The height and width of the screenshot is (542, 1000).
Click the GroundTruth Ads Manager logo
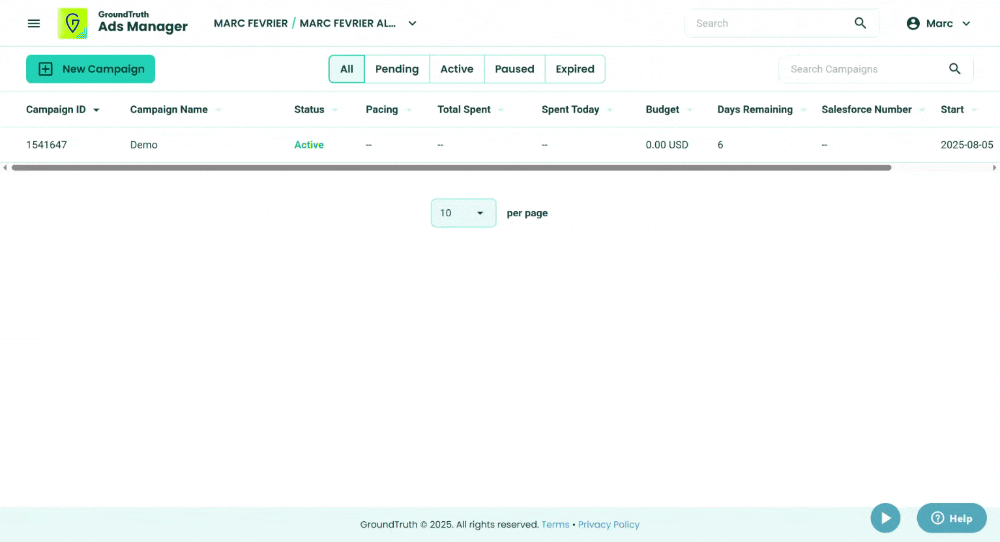pos(123,23)
